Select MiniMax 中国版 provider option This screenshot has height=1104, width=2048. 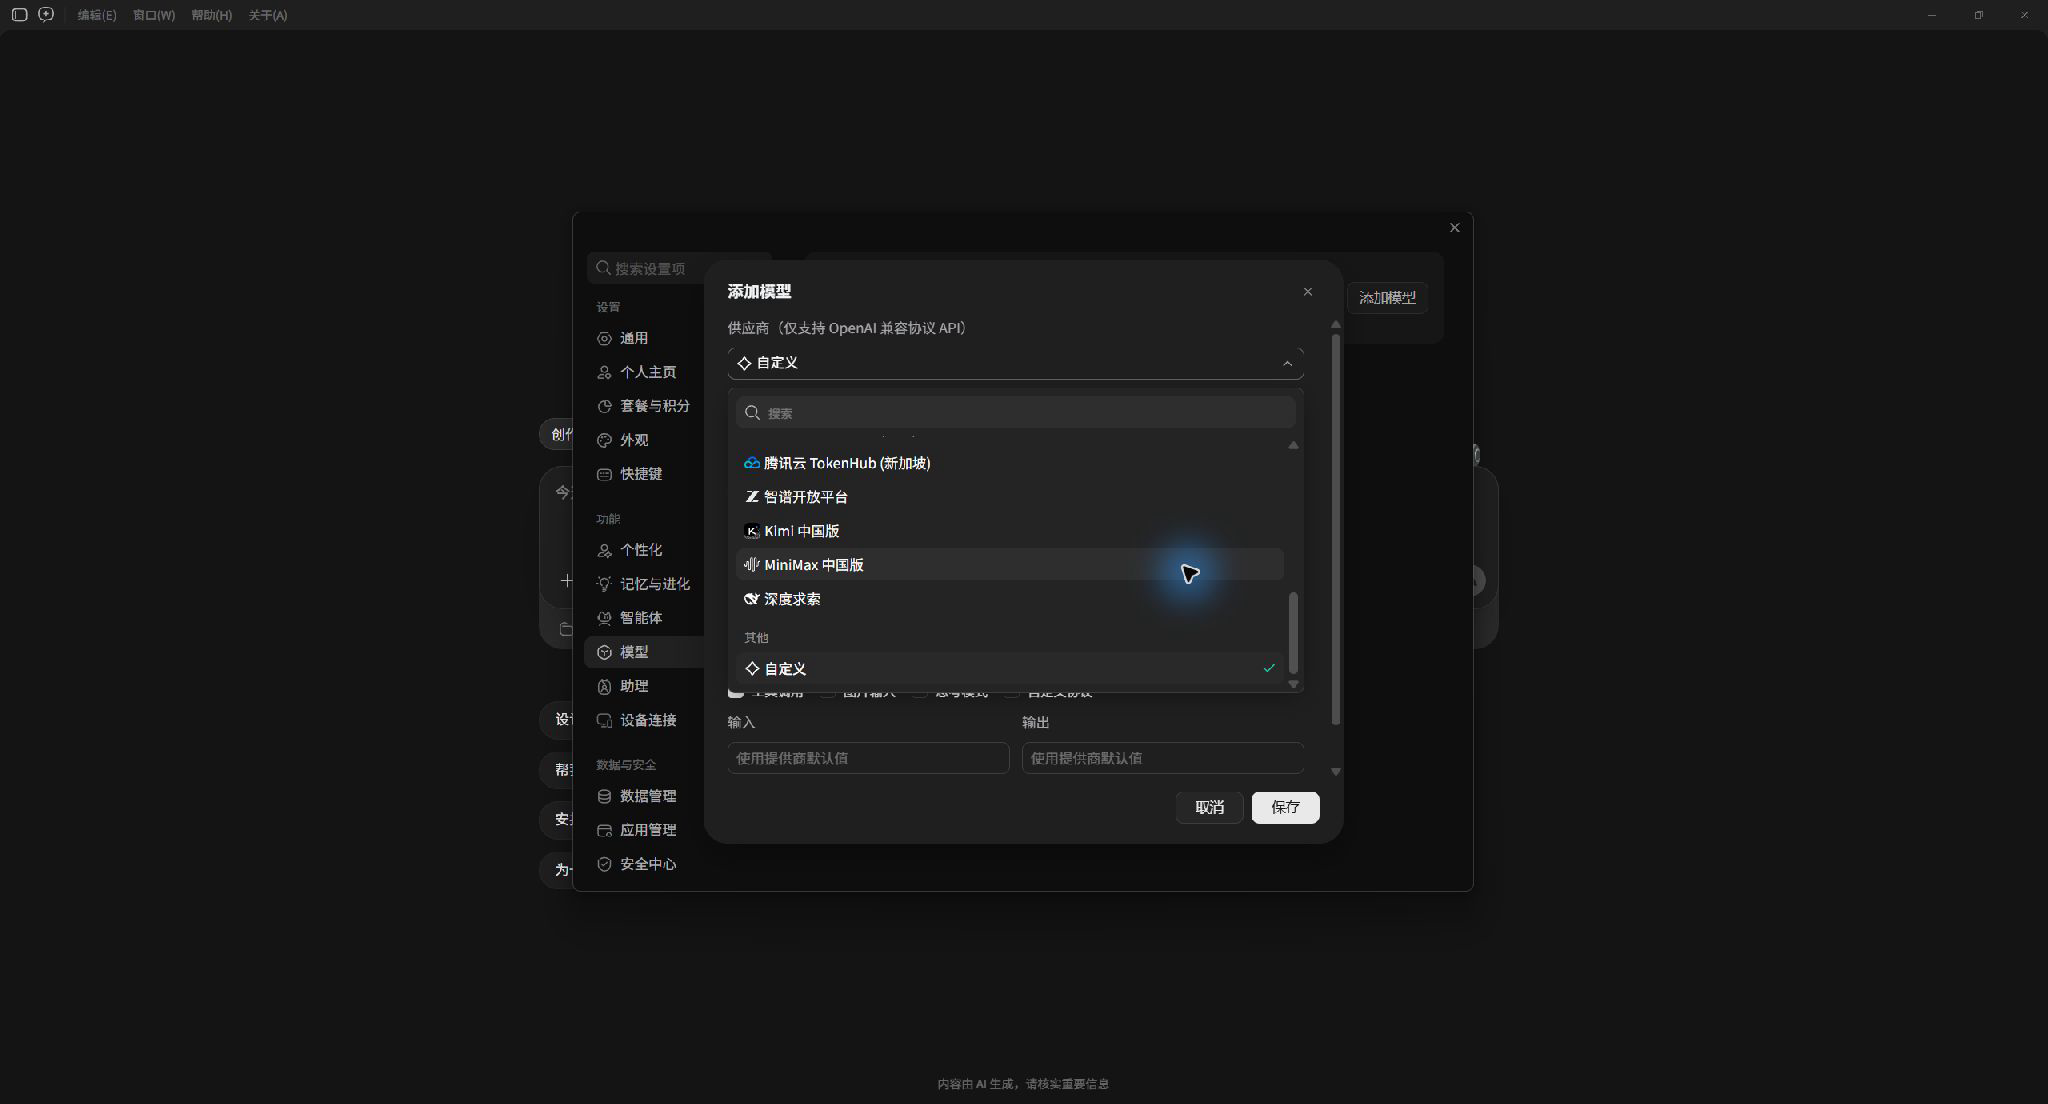(1010, 565)
